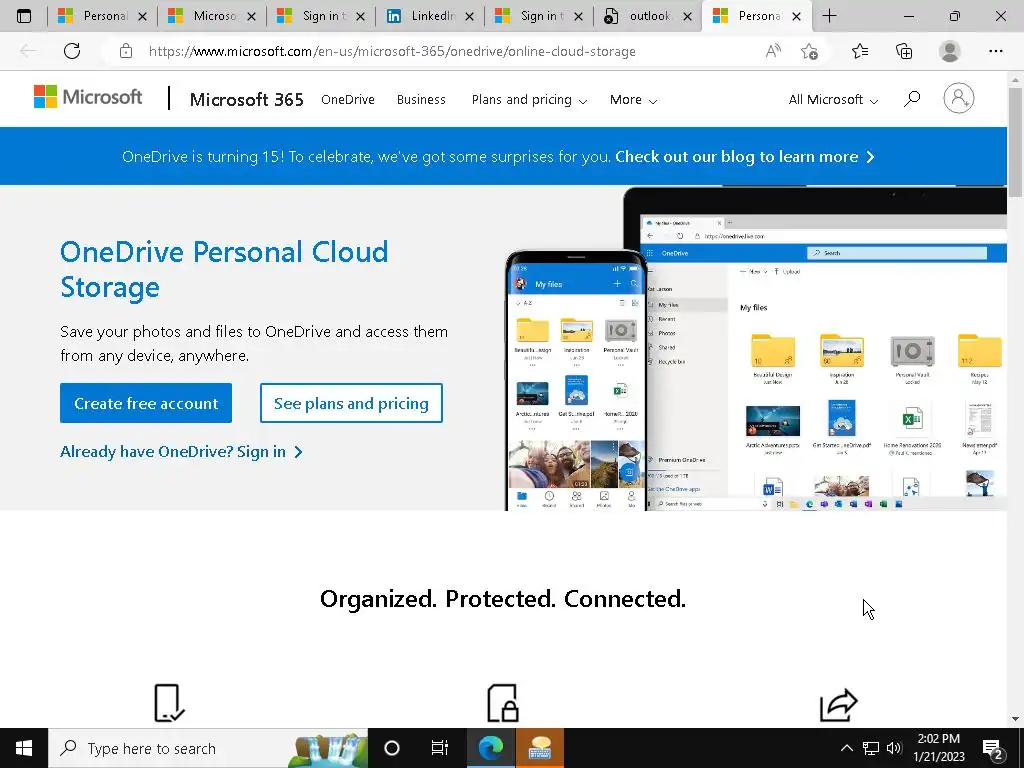
Task: Click the mobile device checkmark icon
Action: pos(169,703)
